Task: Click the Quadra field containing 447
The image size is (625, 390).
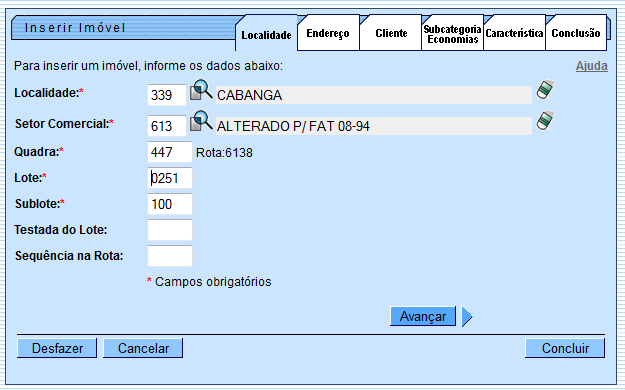Action: [170, 152]
